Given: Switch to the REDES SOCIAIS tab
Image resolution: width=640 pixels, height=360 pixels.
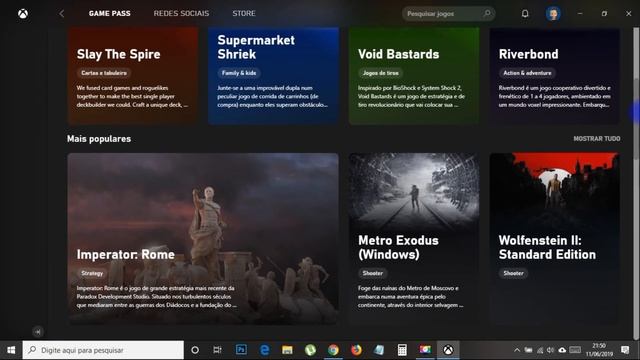Looking at the screenshot, I should coord(181,13).
